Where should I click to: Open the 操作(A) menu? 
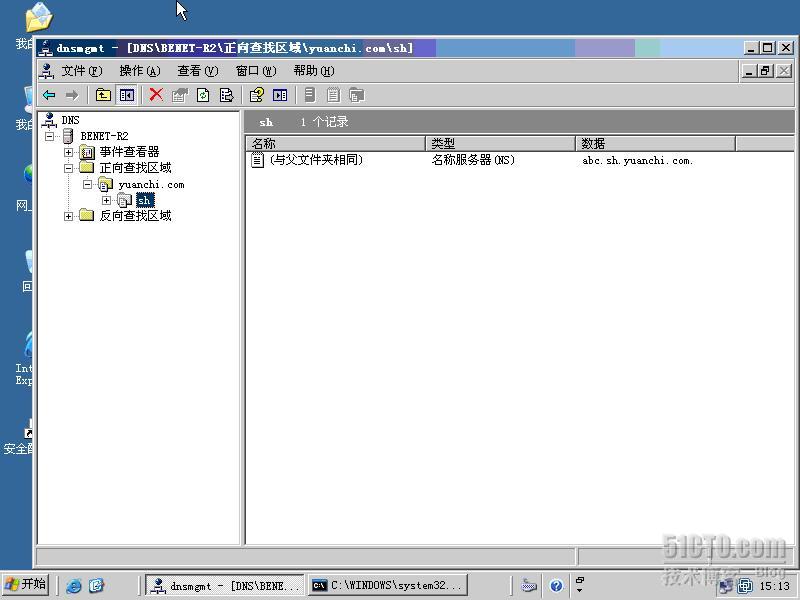click(x=140, y=71)
